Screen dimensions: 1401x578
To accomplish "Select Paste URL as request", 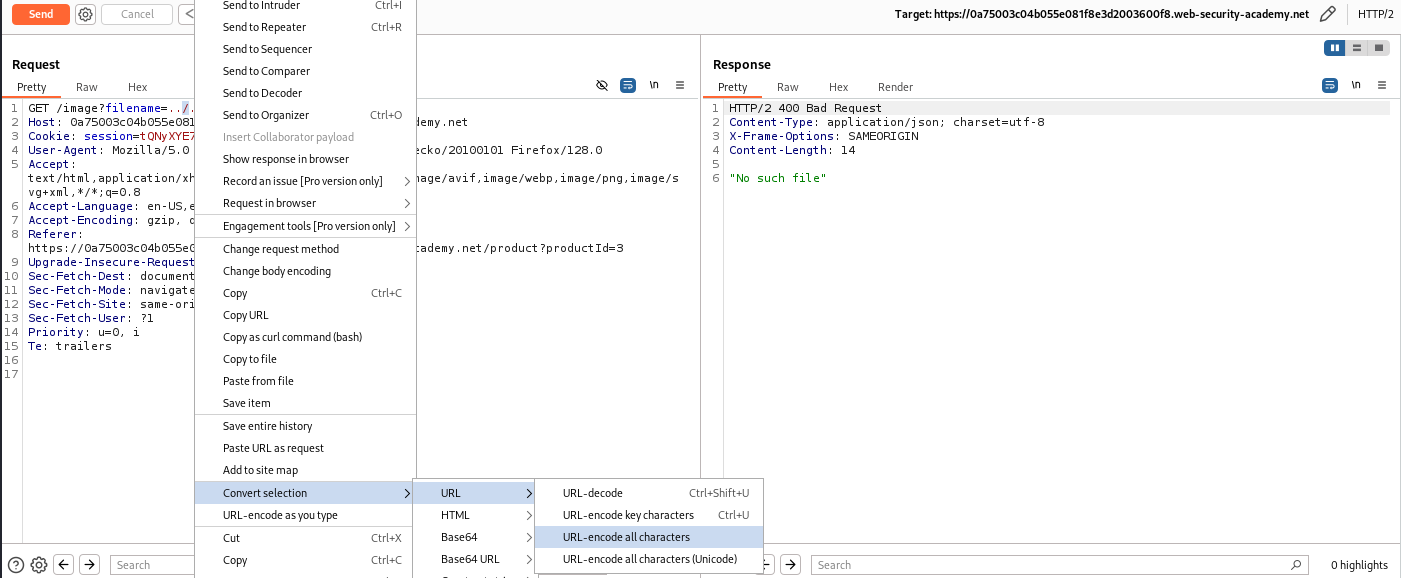I will [305, 448].
